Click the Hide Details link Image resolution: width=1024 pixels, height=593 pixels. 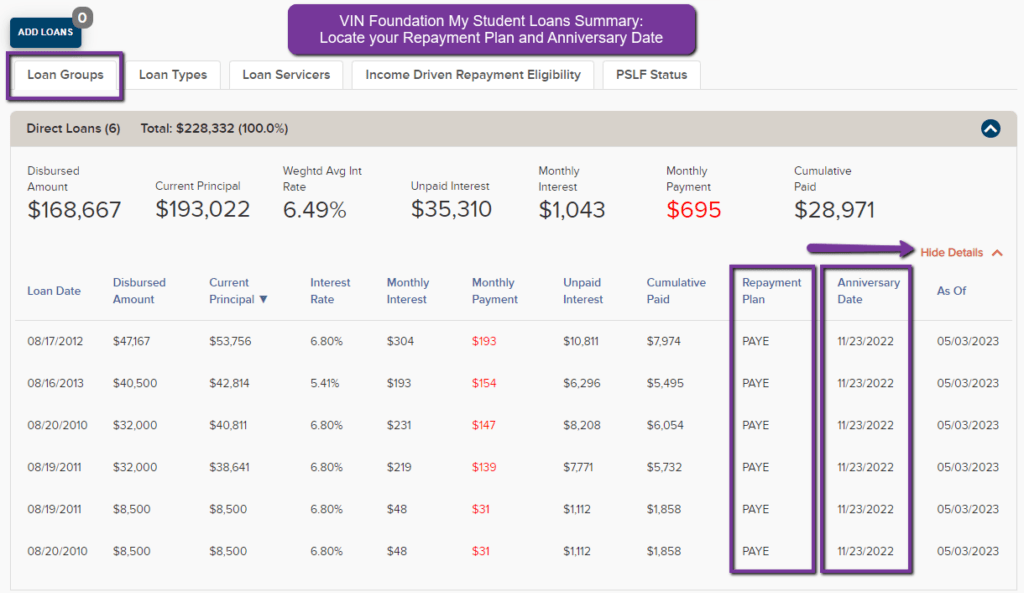pos(952,253)
